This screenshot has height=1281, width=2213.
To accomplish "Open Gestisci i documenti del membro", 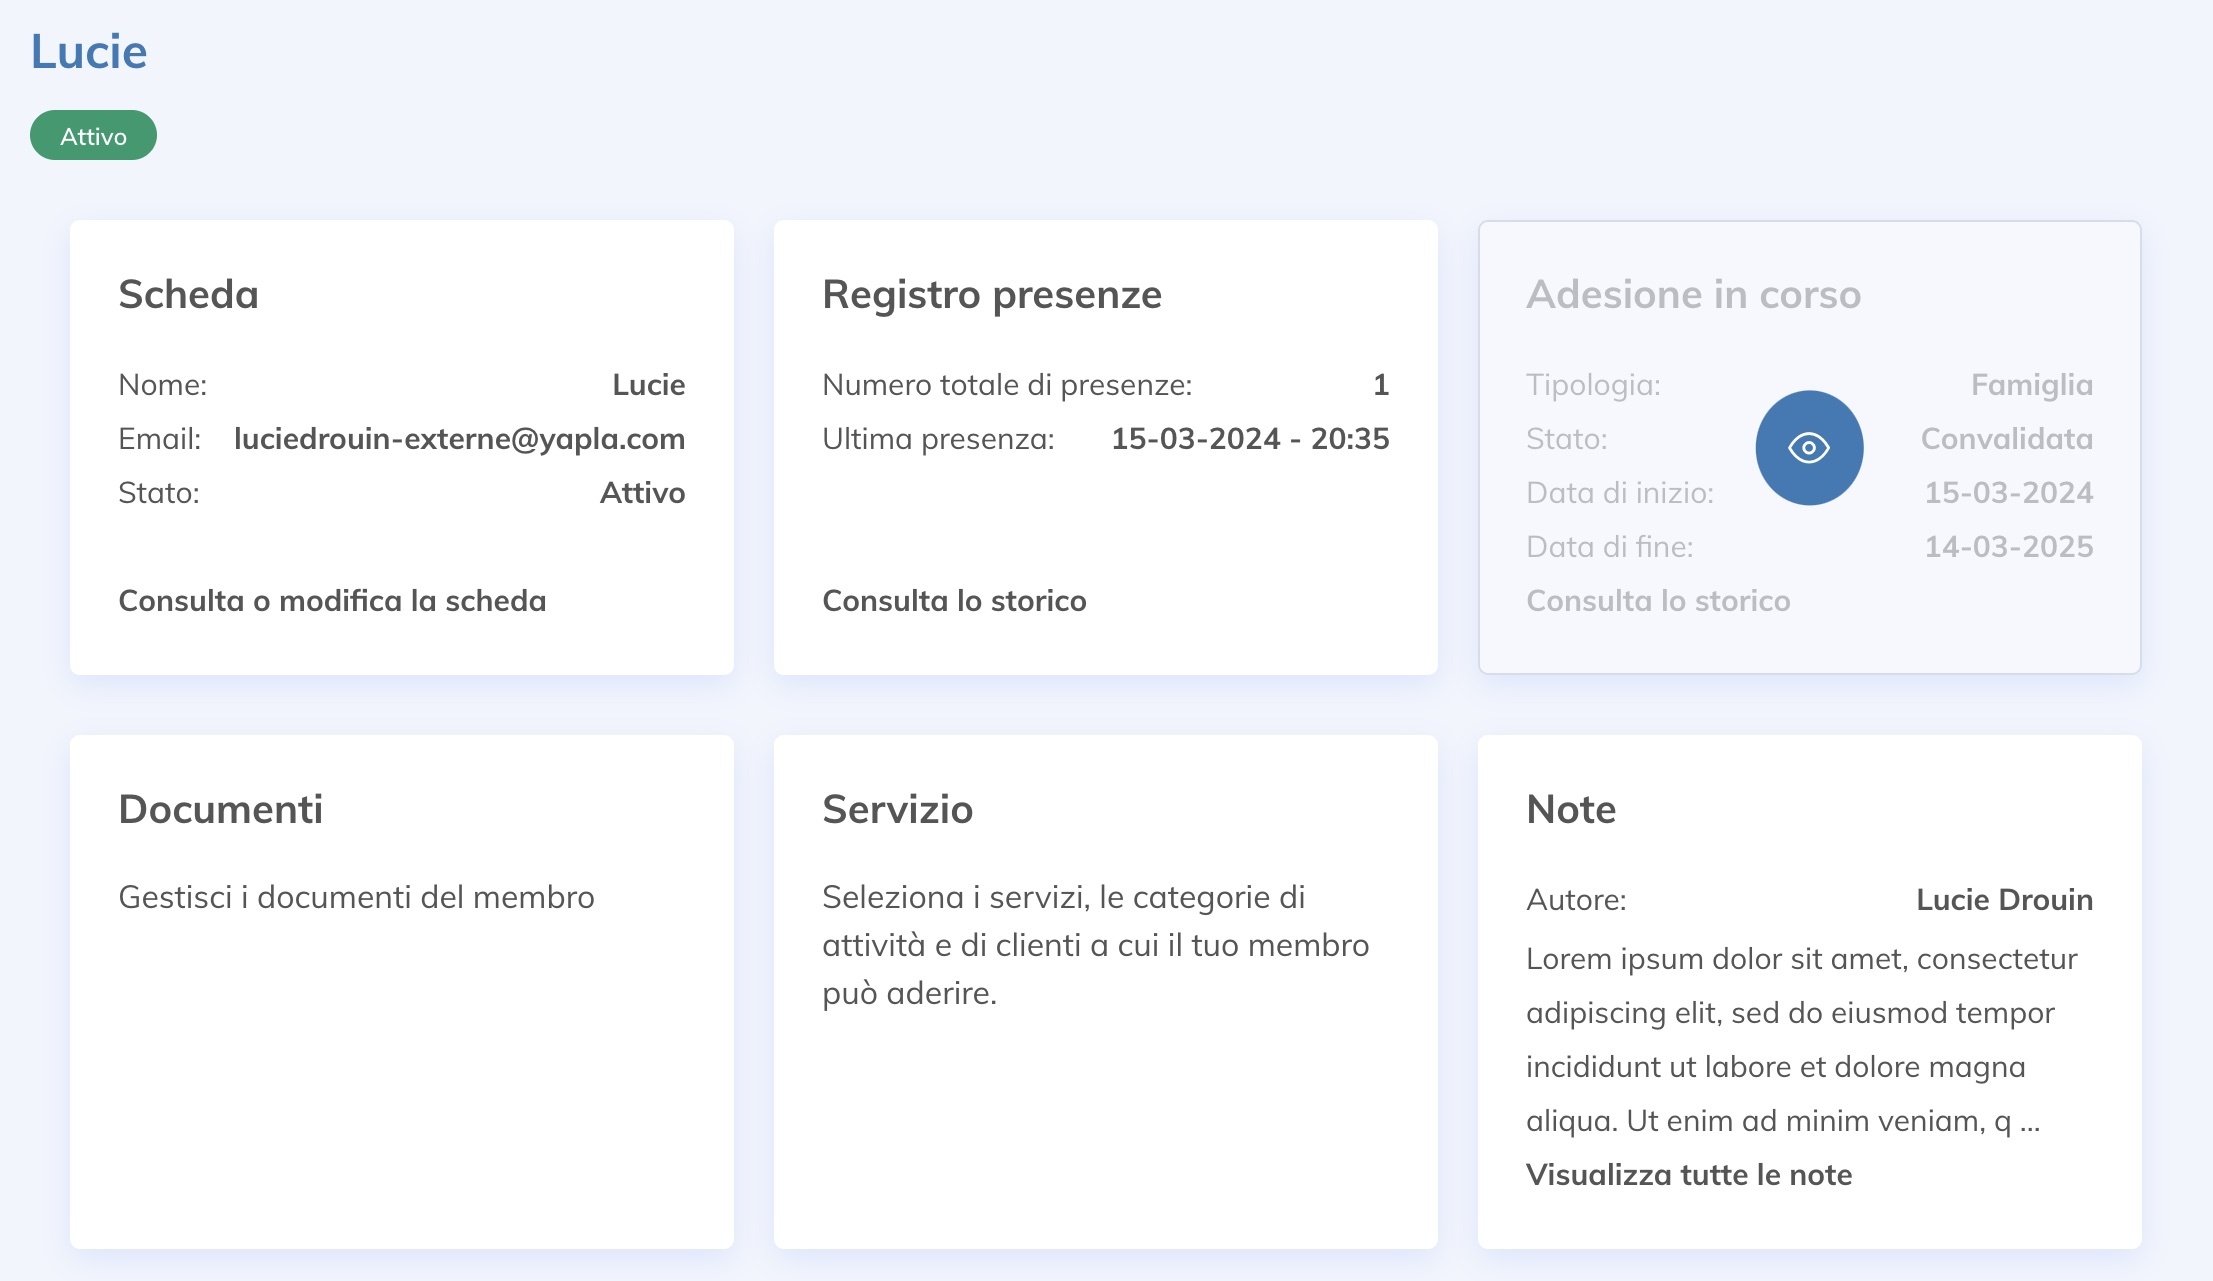I will click(x=356, y=897).
